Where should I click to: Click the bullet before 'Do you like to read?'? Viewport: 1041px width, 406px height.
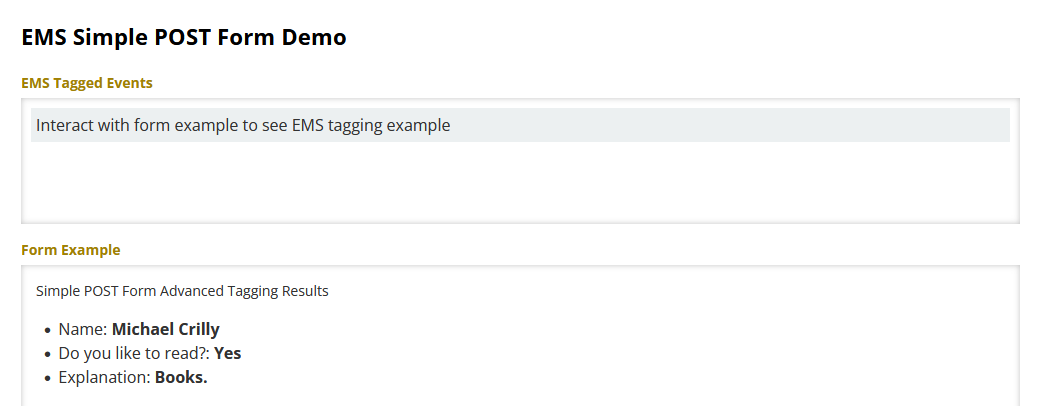tap(48, 354)
